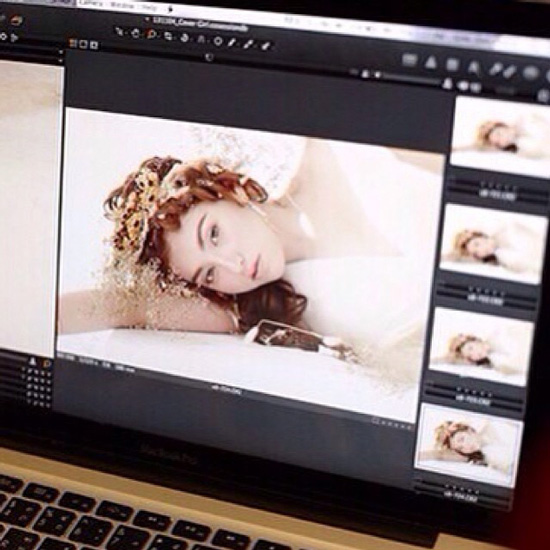Open the round dropdown above the viewer

click(x=209, y=57)
